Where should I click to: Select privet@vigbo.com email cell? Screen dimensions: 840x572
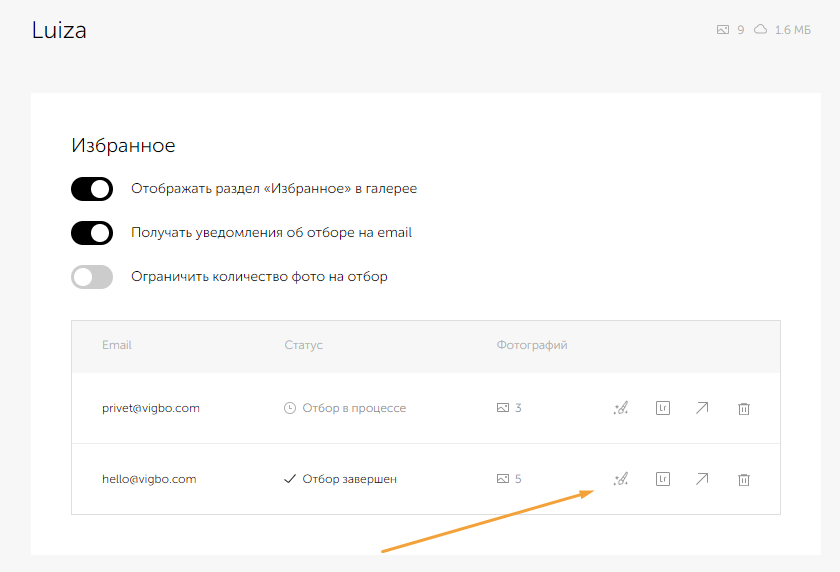coord(151,408)
